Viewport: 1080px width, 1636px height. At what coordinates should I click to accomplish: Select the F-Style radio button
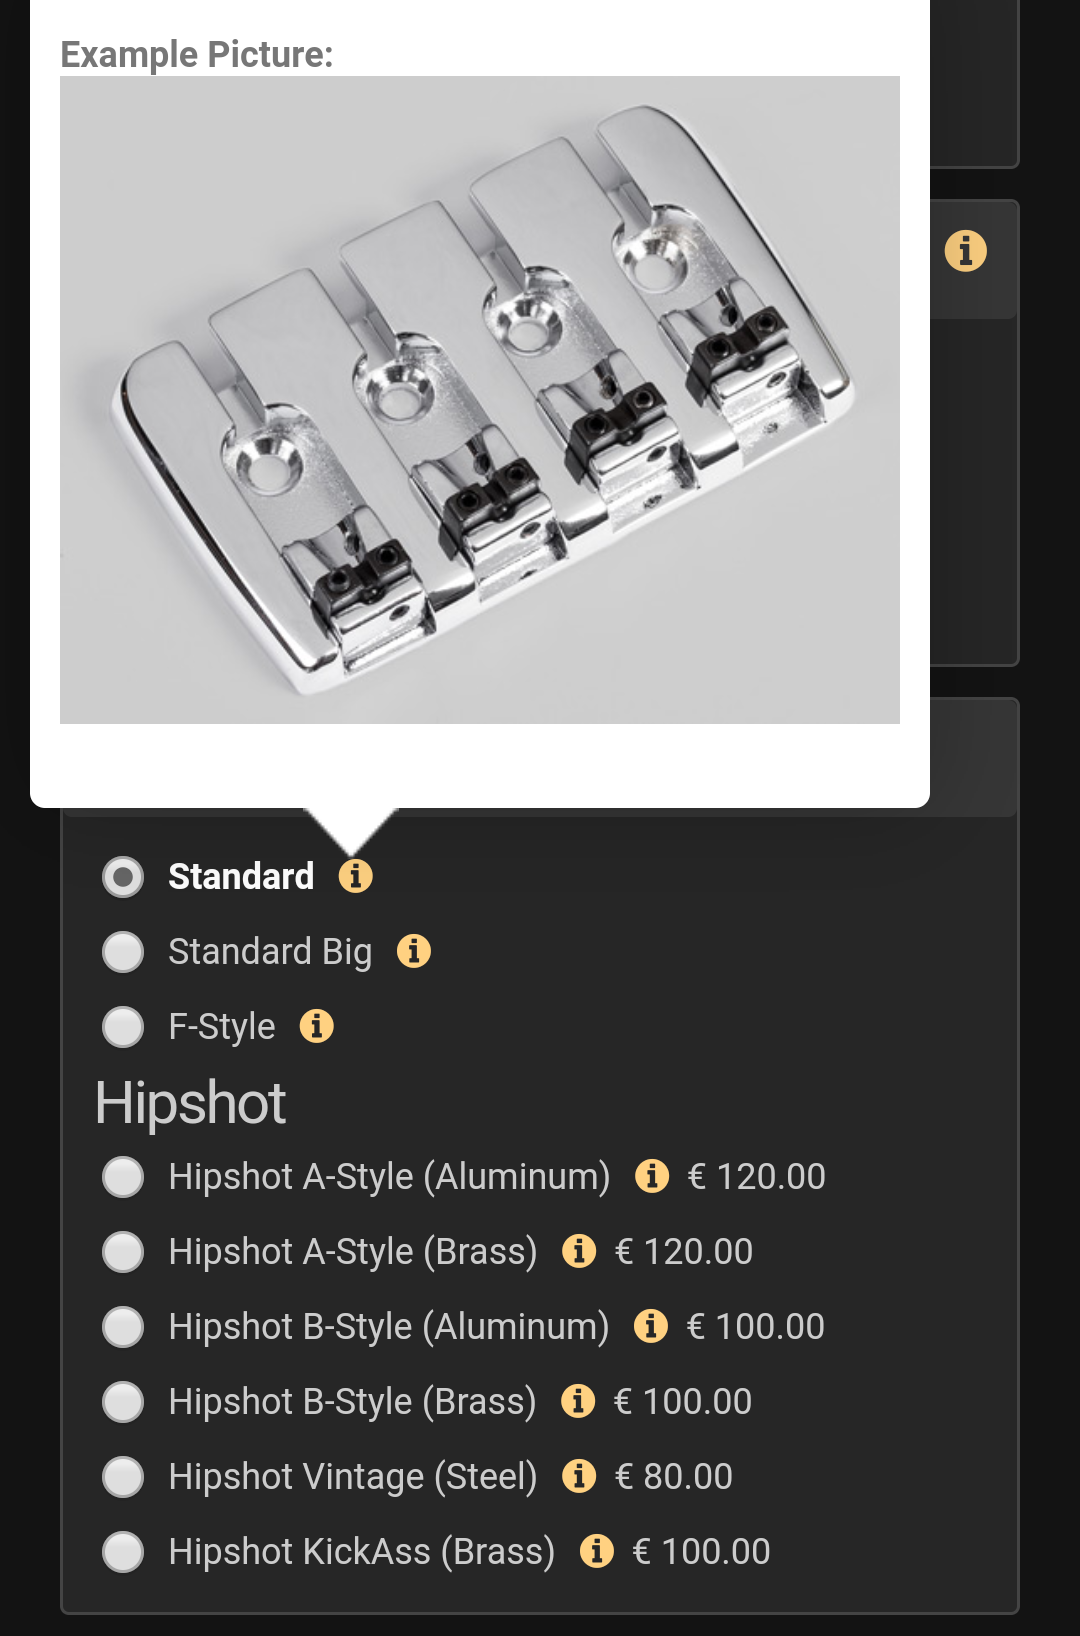[x=123, y=1027]
